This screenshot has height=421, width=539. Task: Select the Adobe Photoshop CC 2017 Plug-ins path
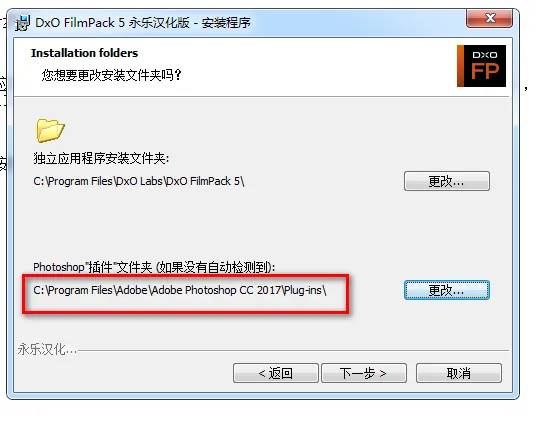pyautogui.click(x=180, y=290)
